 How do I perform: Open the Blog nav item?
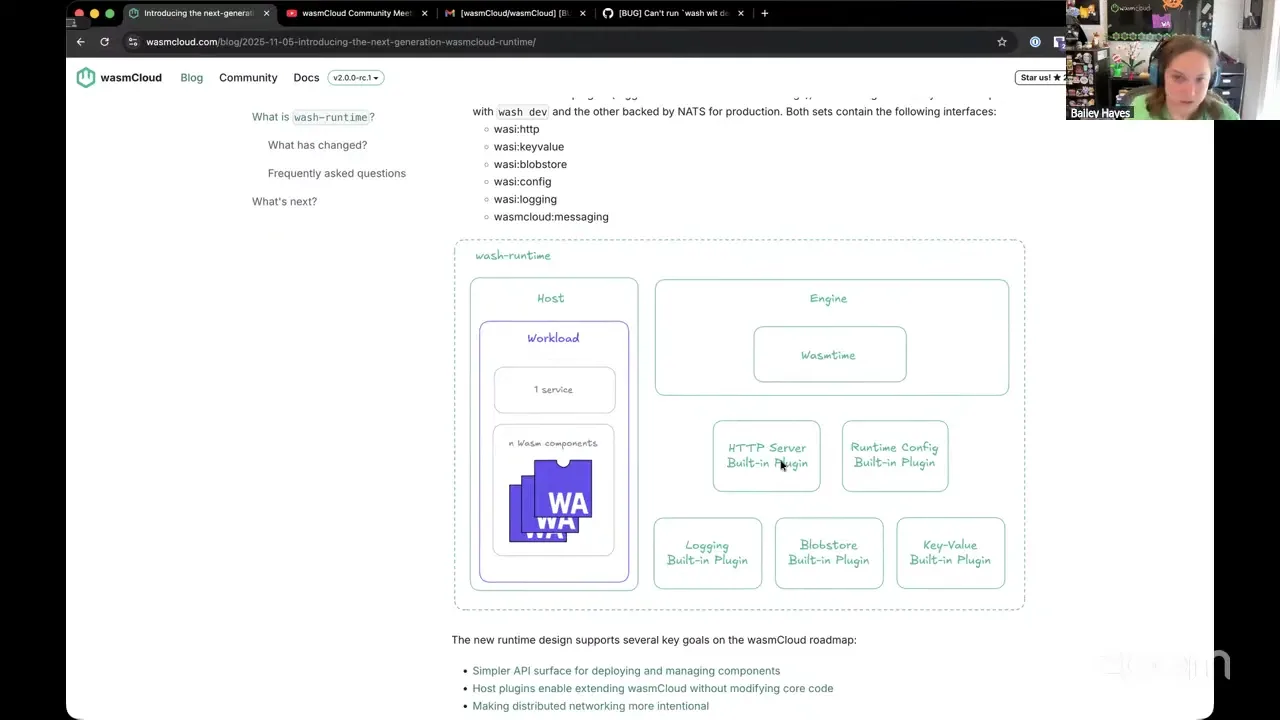point(191,77)
